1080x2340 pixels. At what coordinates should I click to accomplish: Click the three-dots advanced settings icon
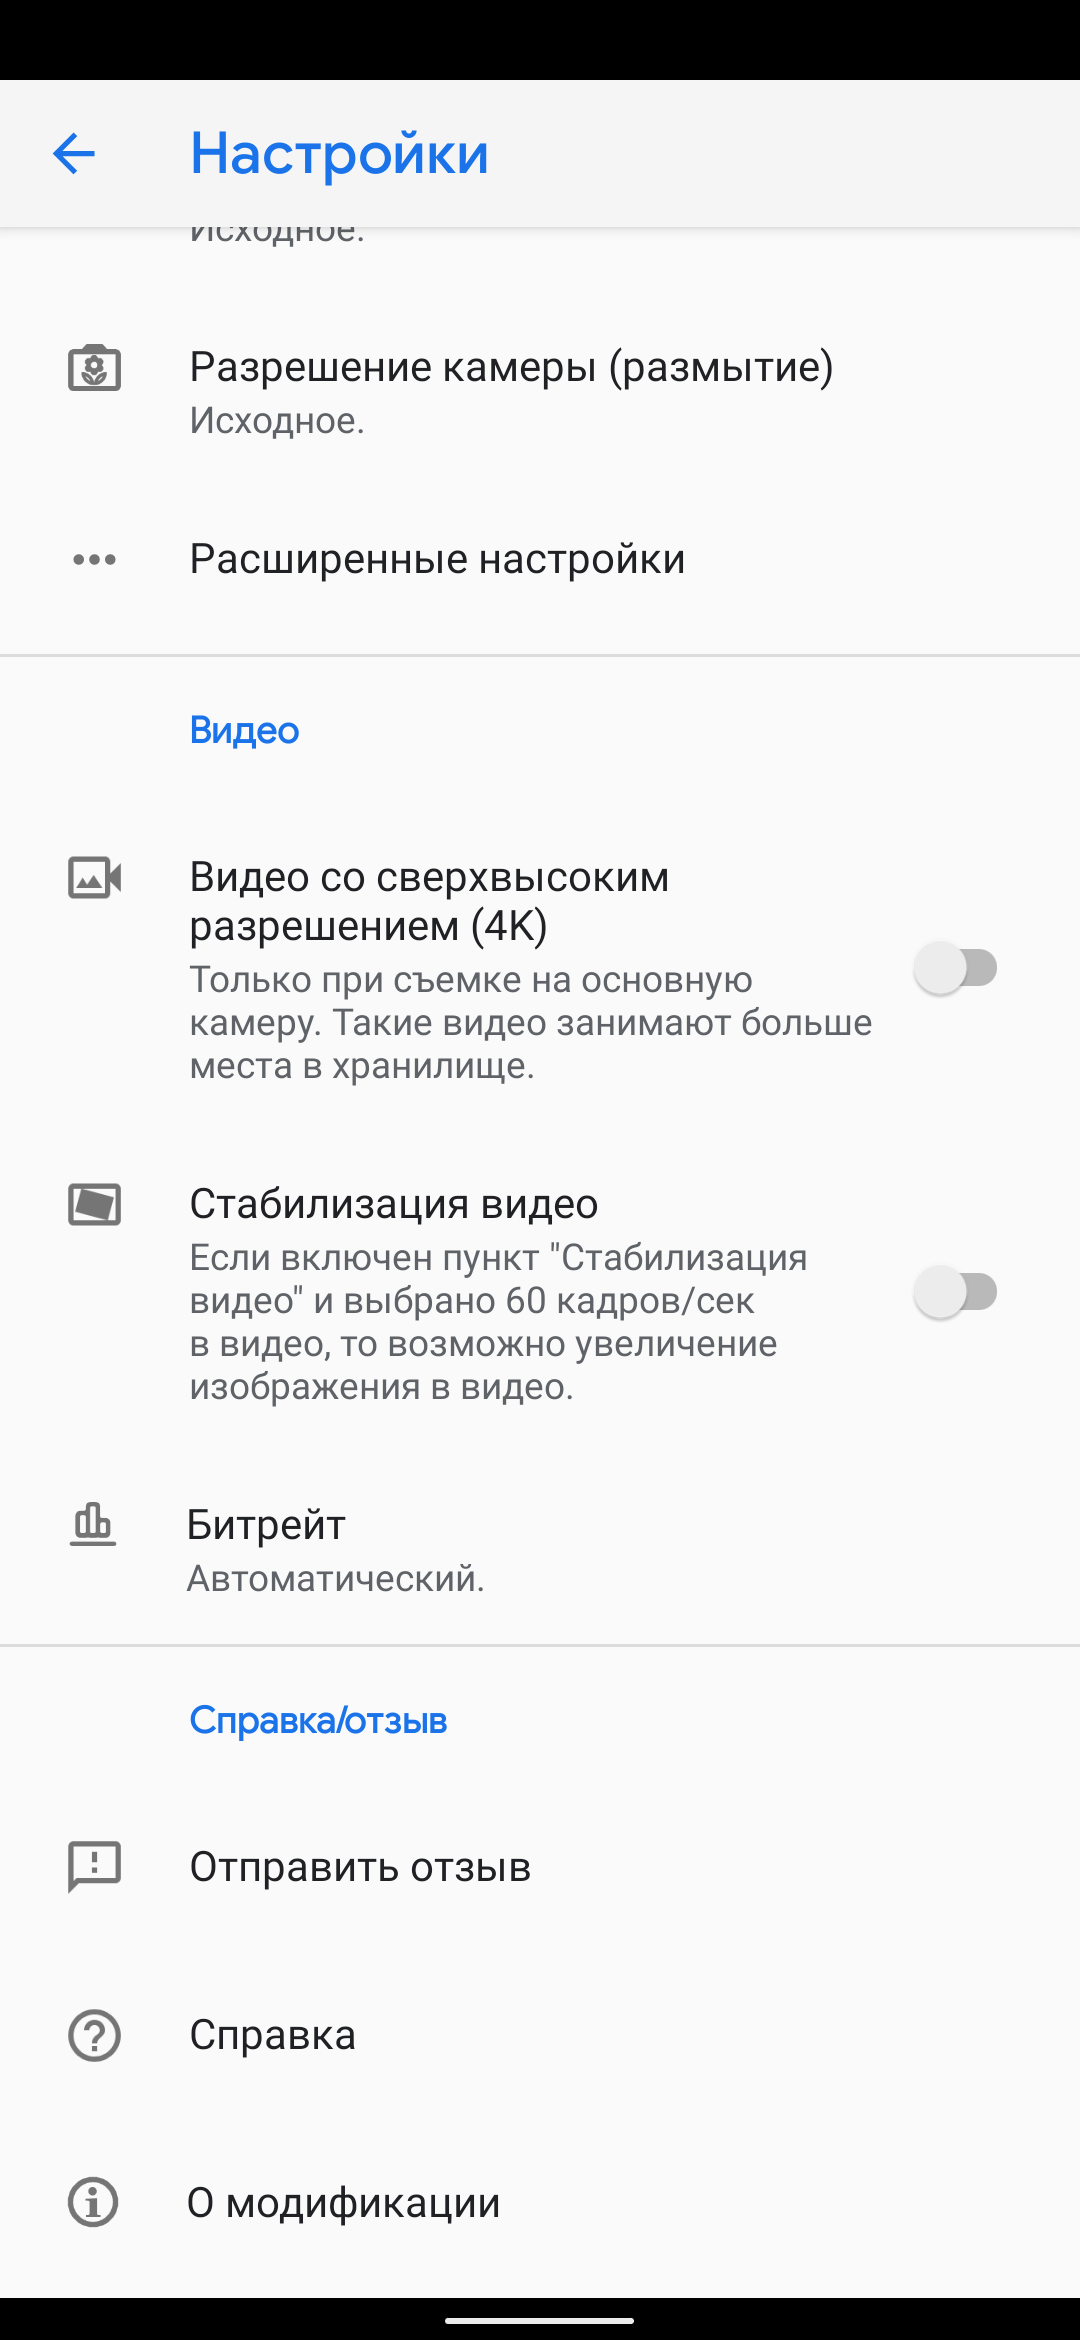pyautogui.click(x=94, y=559)
